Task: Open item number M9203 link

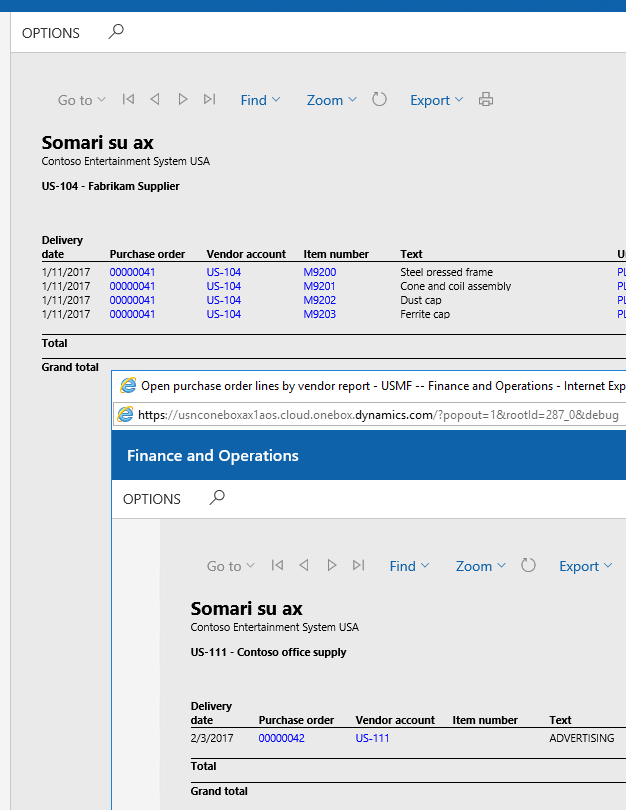Action: pos(320,314)
